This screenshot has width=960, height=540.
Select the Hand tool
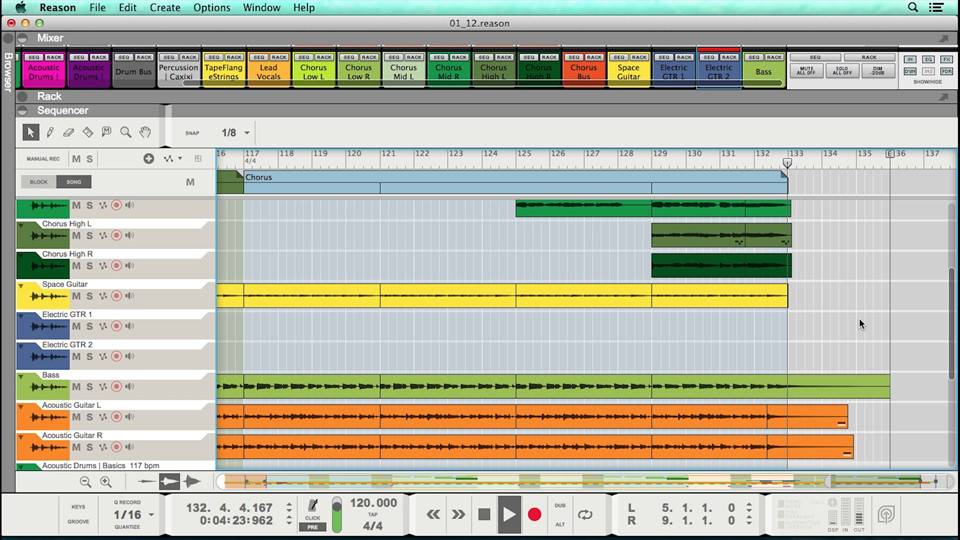(145, 132)
